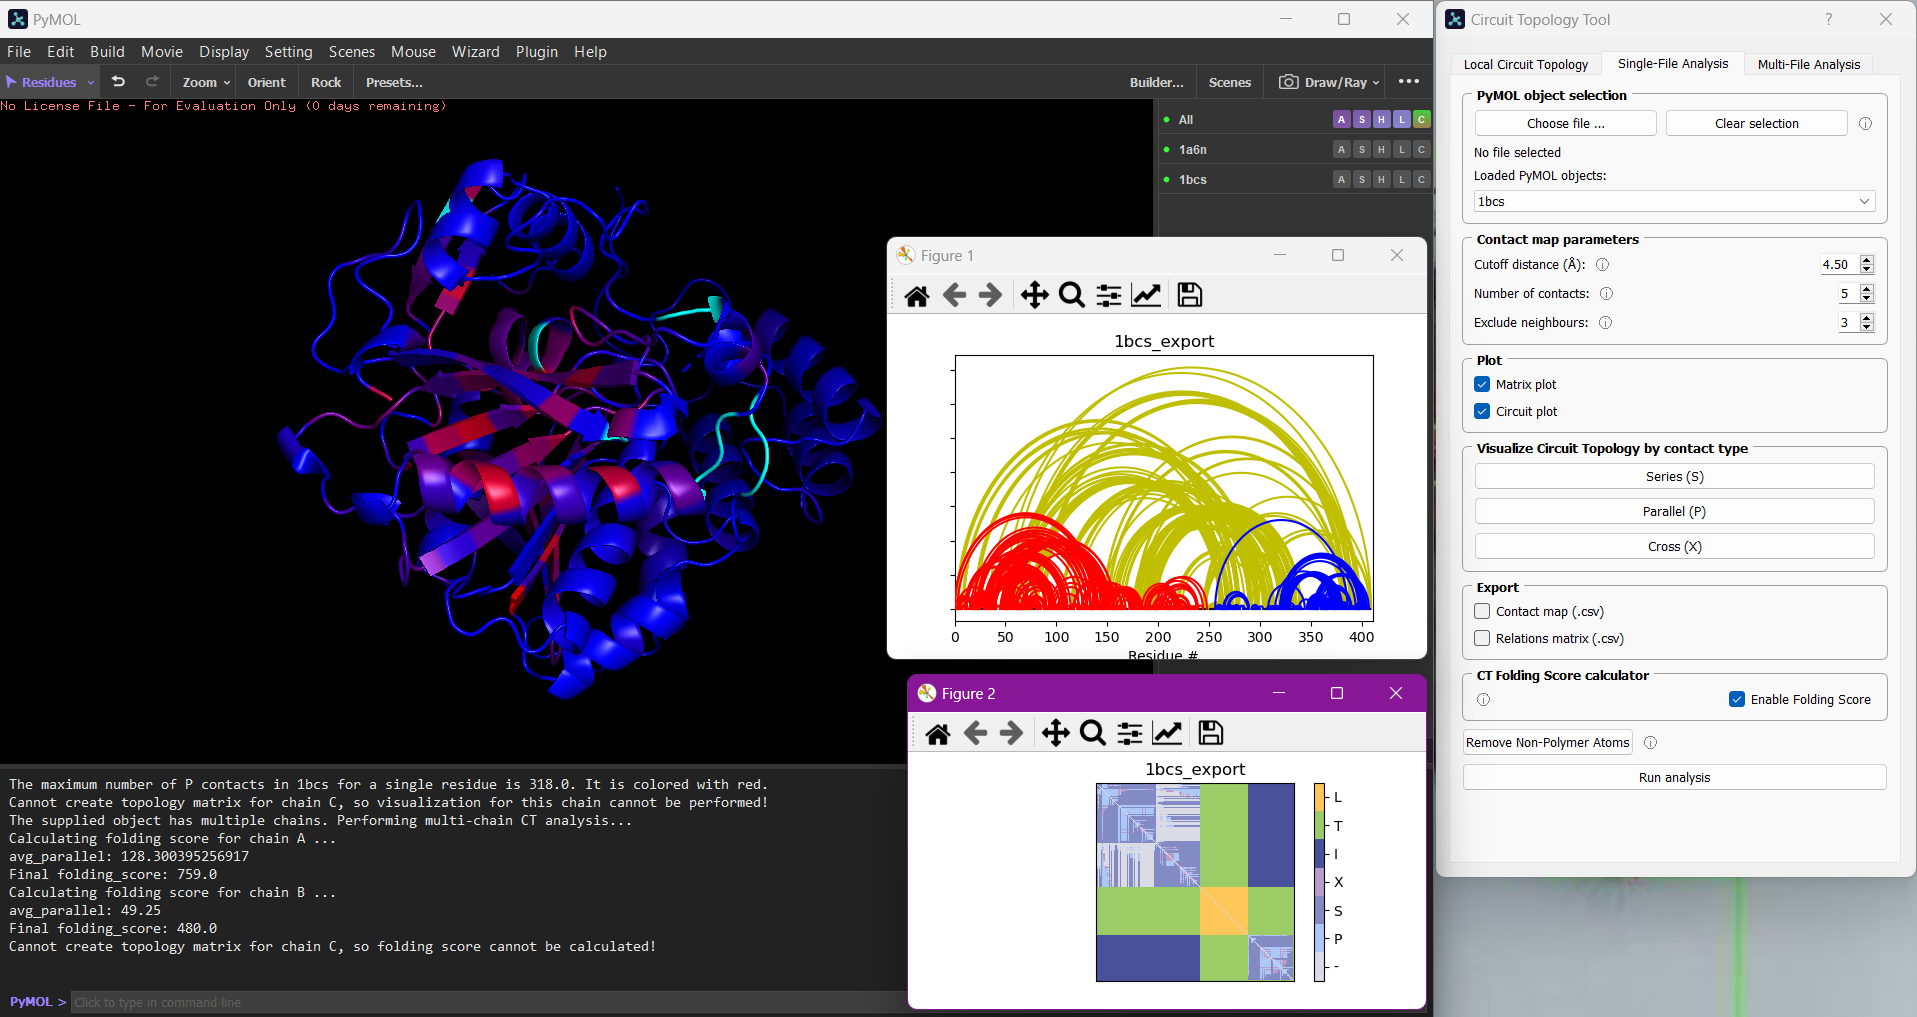This screenshot has height=1017, width=1917.
Task: Switch to Multi-File Analysis tab
Action: [1809, 65]
